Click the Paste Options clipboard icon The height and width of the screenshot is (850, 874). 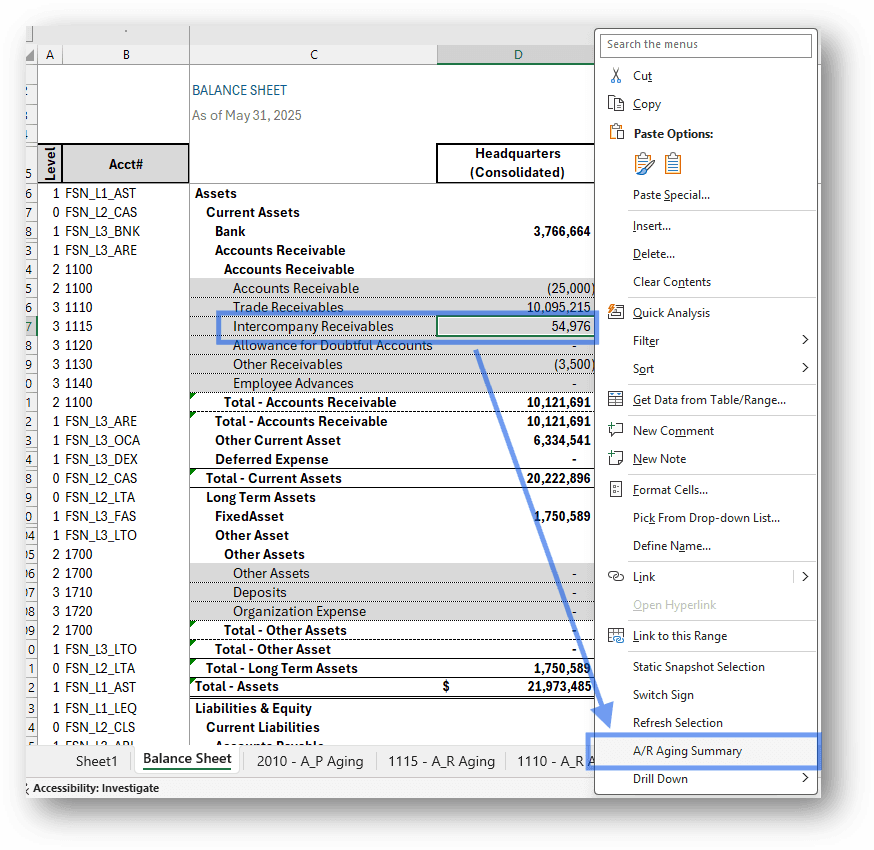point(616,132)
